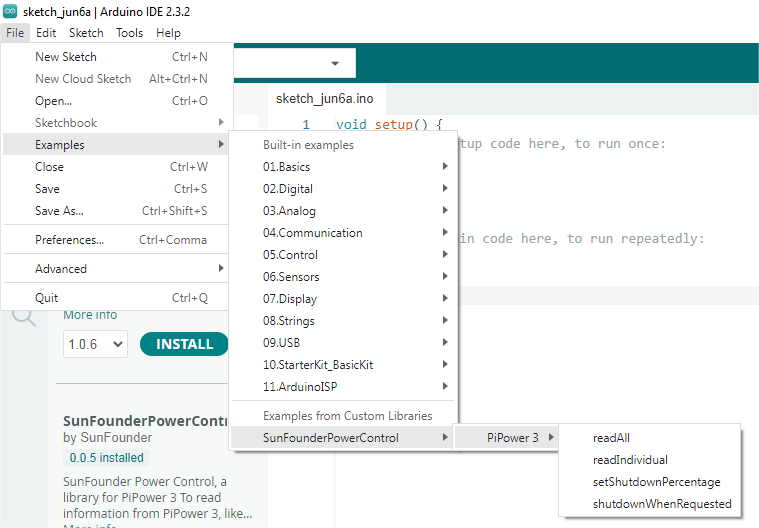Click Examples from Custom Libraries header

point(348,416)
